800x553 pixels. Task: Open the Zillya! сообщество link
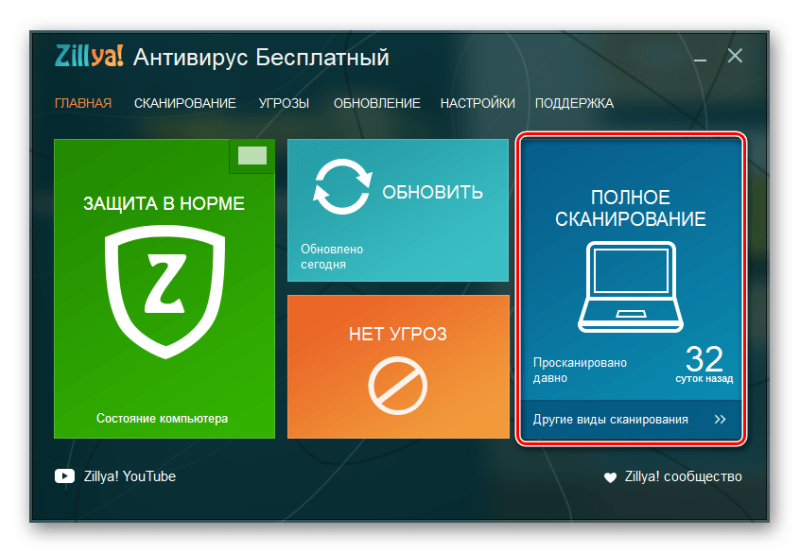click(x=683, y=476)
